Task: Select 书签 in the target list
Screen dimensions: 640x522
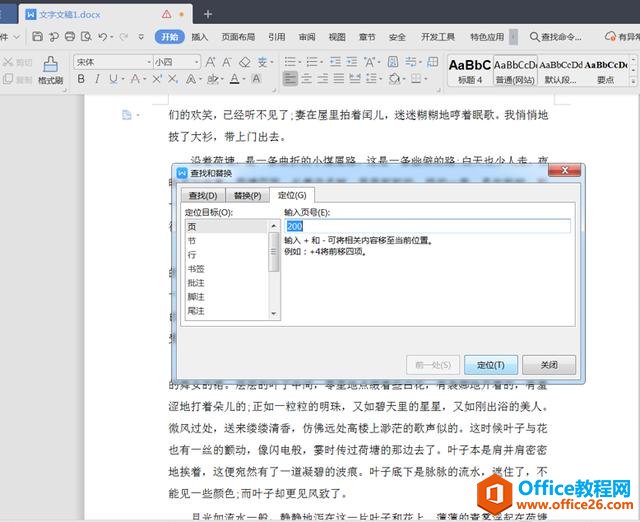Action: 227,269
